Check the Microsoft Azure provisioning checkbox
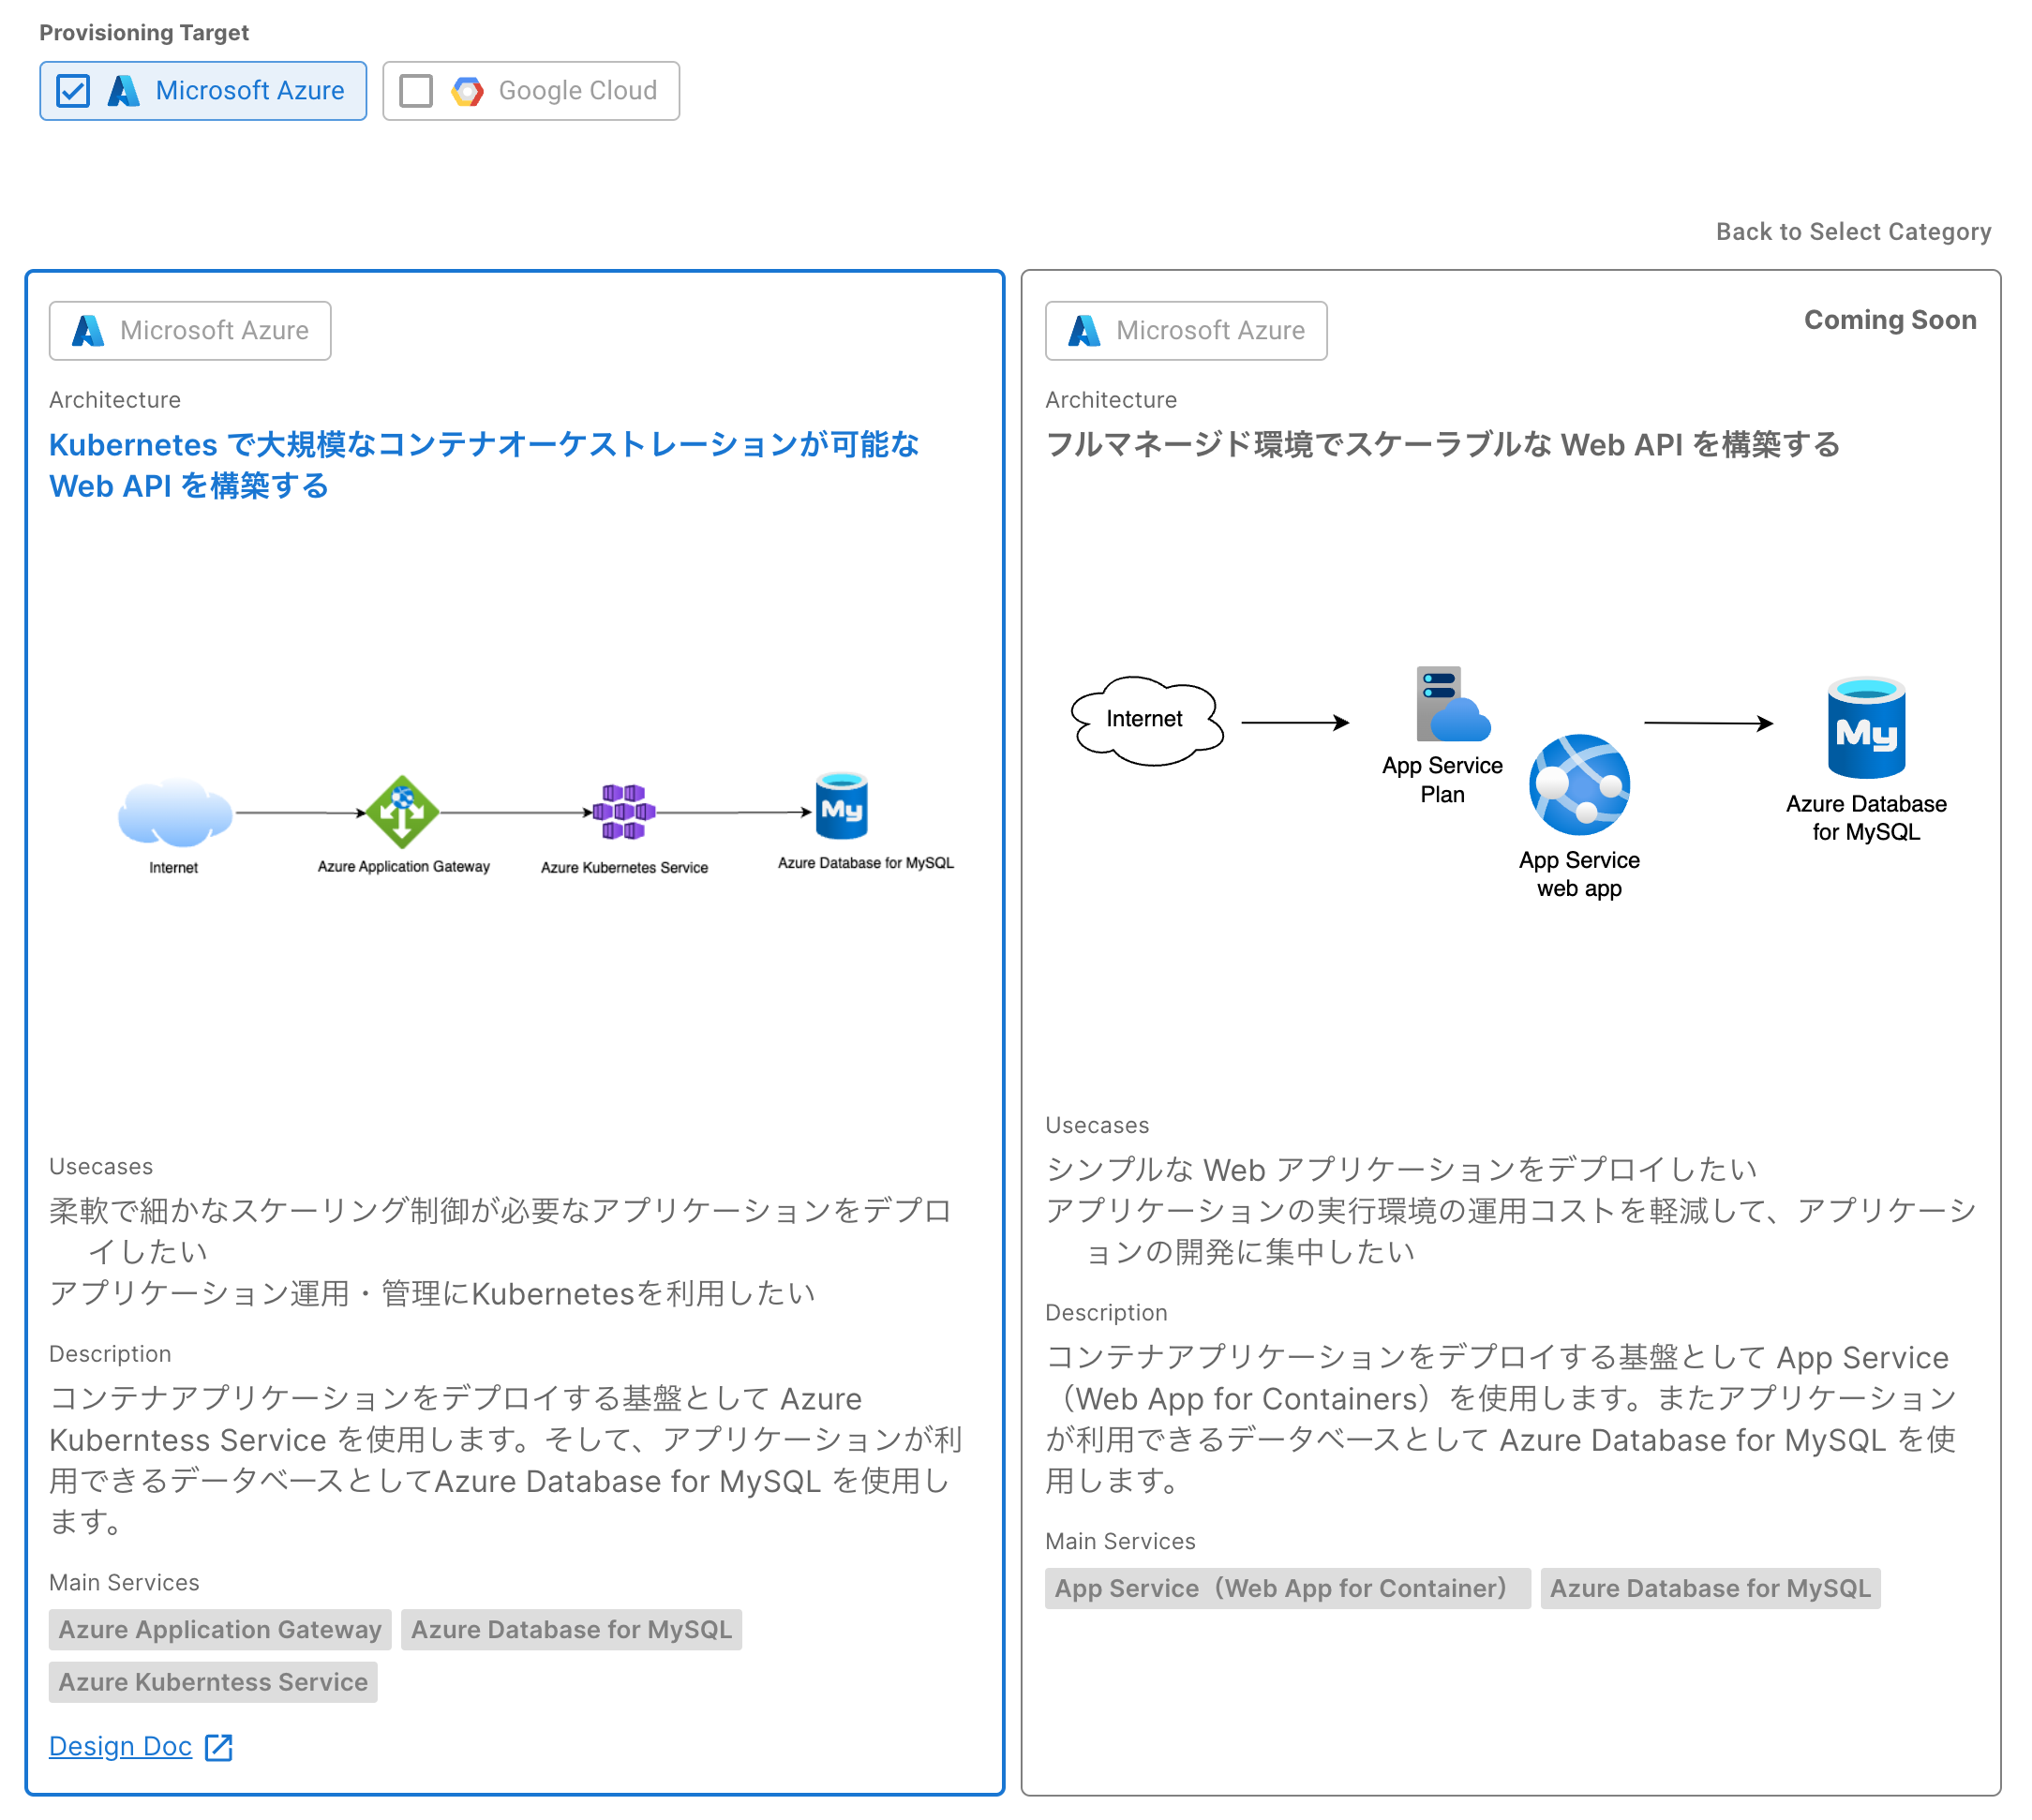This screenshot has width=2032, height=1820. coord(73,91)
